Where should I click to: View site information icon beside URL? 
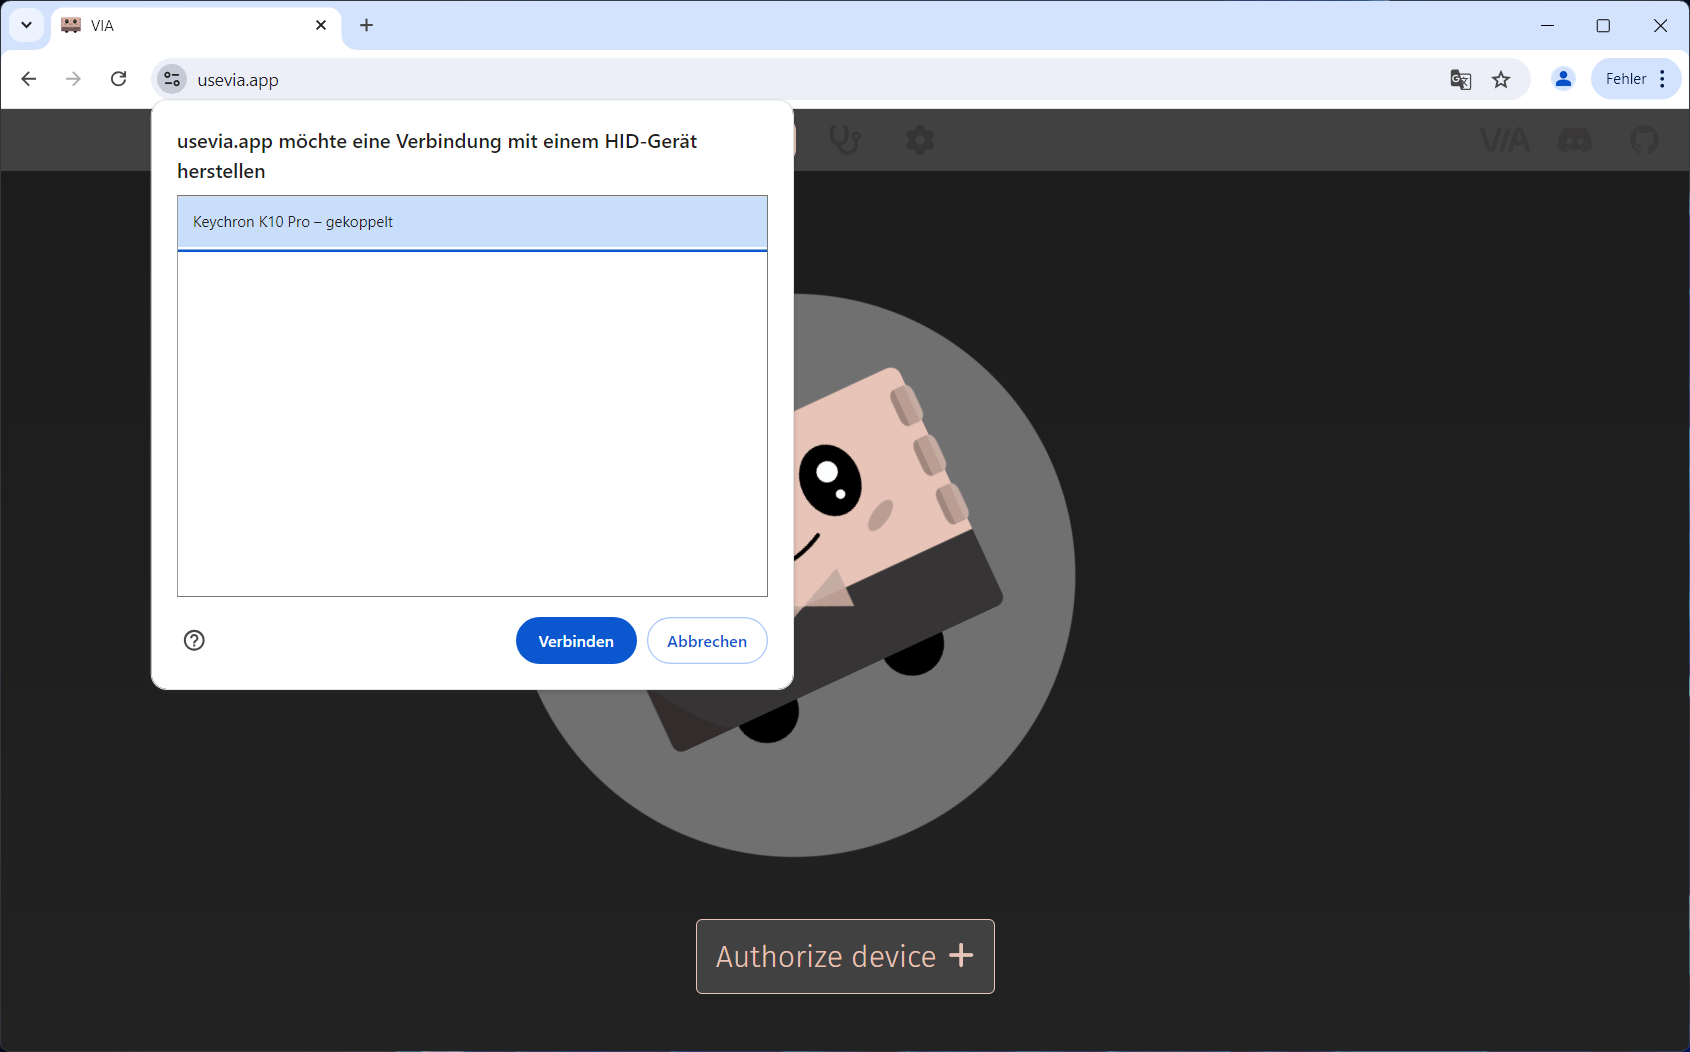pyautogui.click(x=172, y=79)
